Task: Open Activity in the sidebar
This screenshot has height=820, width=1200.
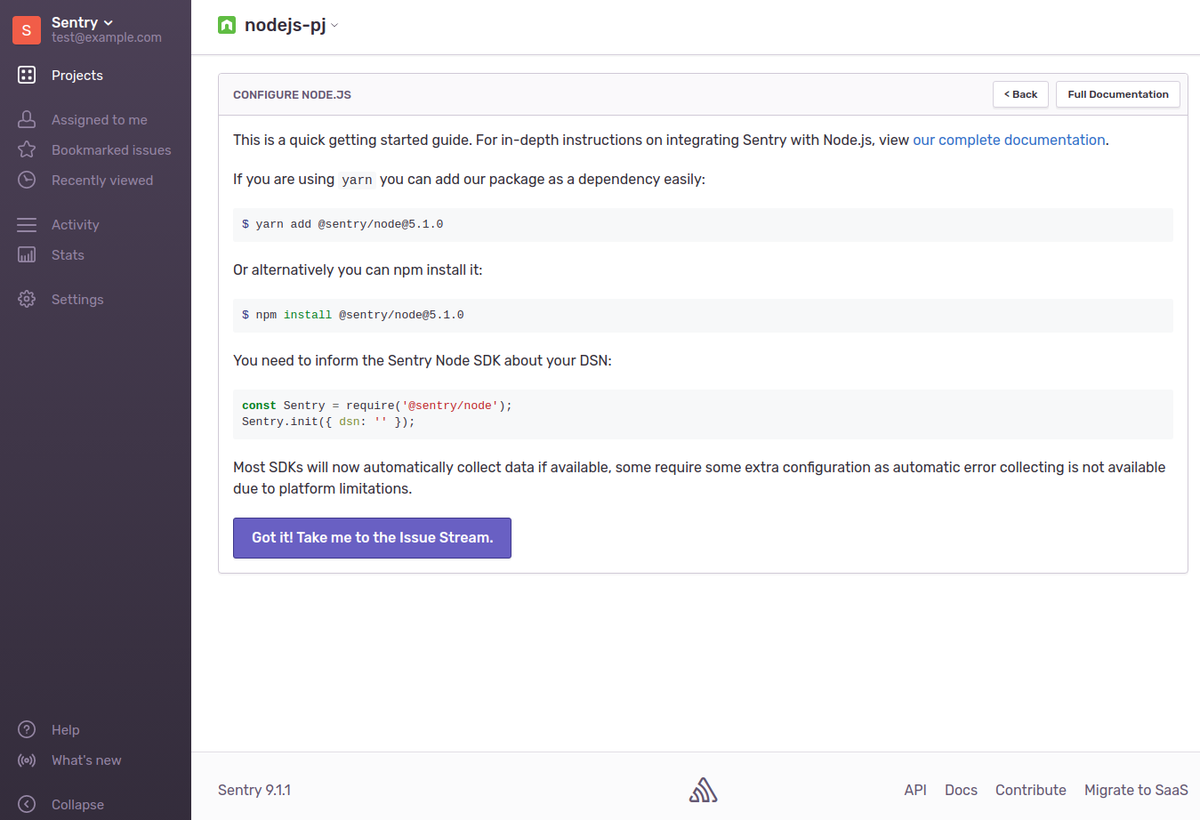Action: click(x=75, y=225)
